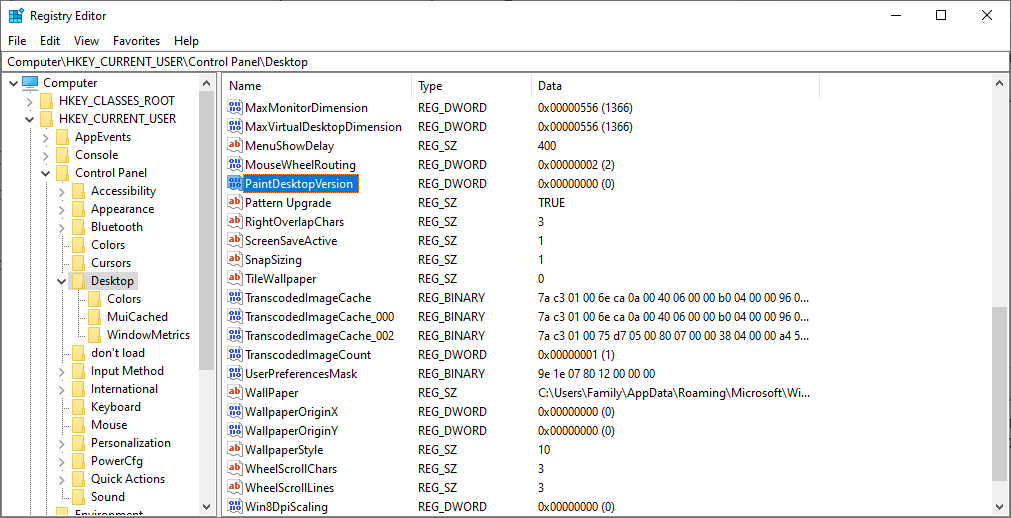Select the Sound key
The height and width of the screenshot is (518, 1011).
pyautogui.click(x=108, y=497)
